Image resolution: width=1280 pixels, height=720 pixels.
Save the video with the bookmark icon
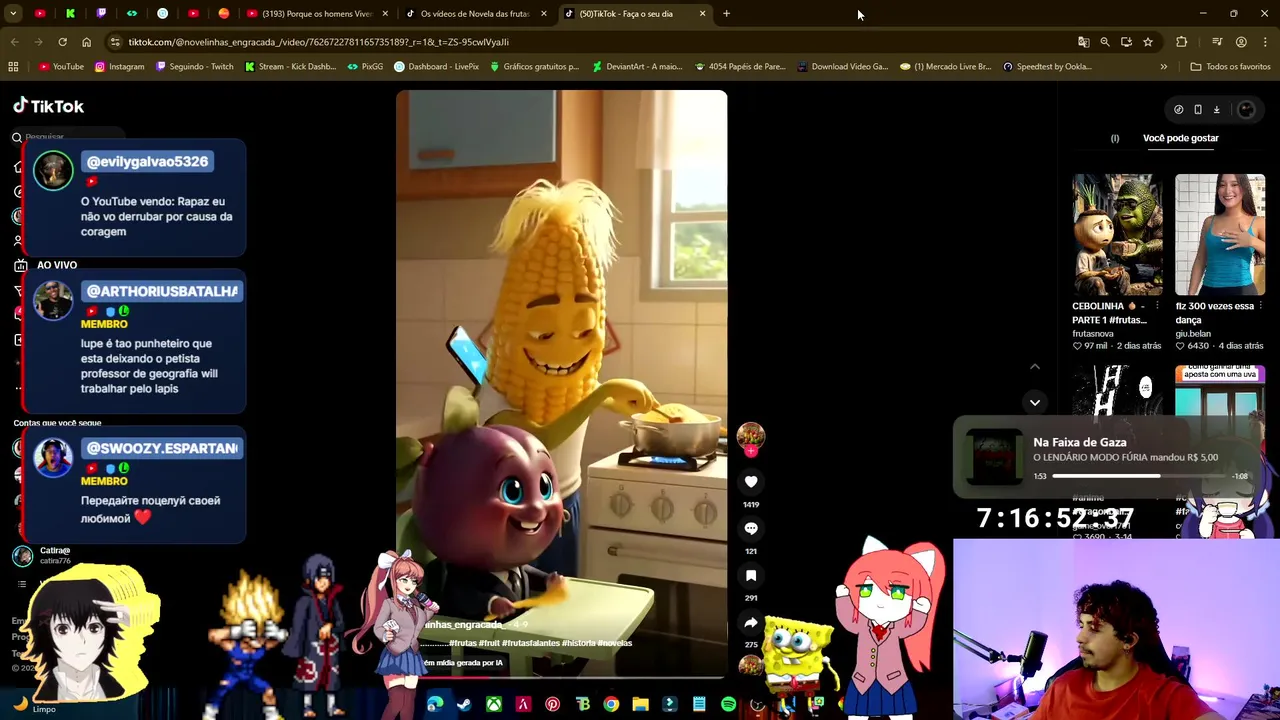(751, 575)
